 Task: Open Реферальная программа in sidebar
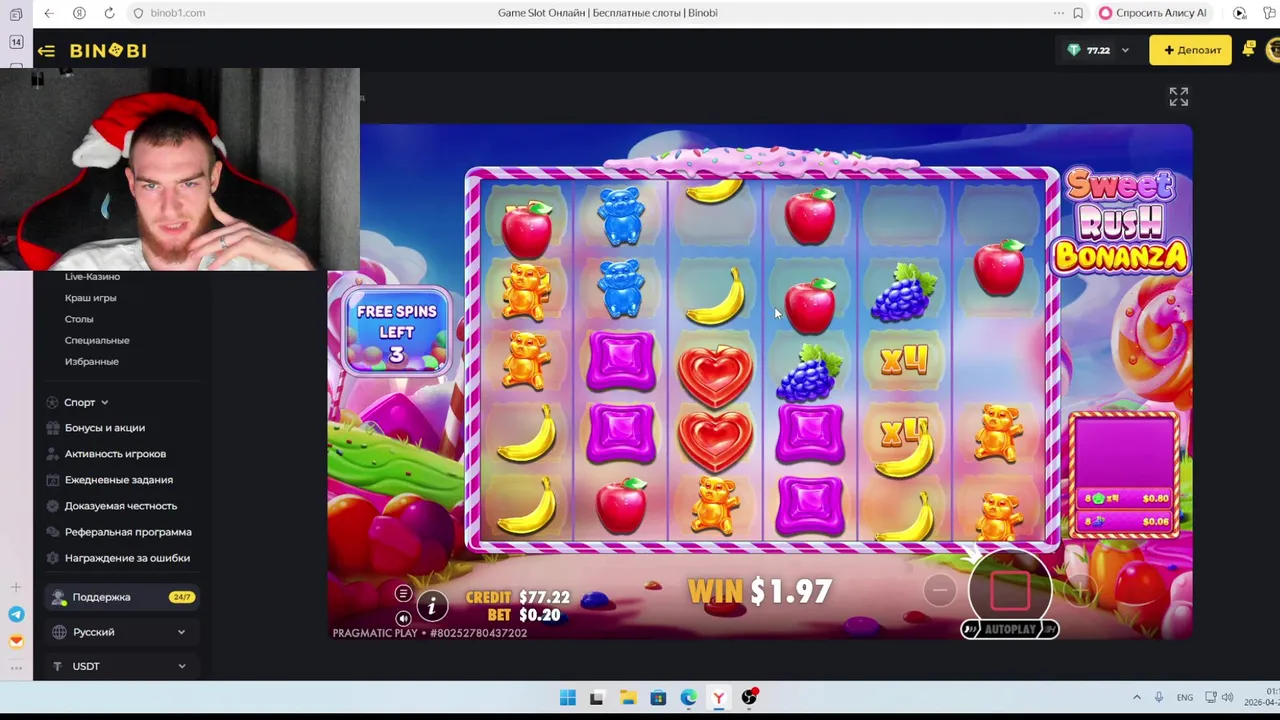click(x=128, y=532)
